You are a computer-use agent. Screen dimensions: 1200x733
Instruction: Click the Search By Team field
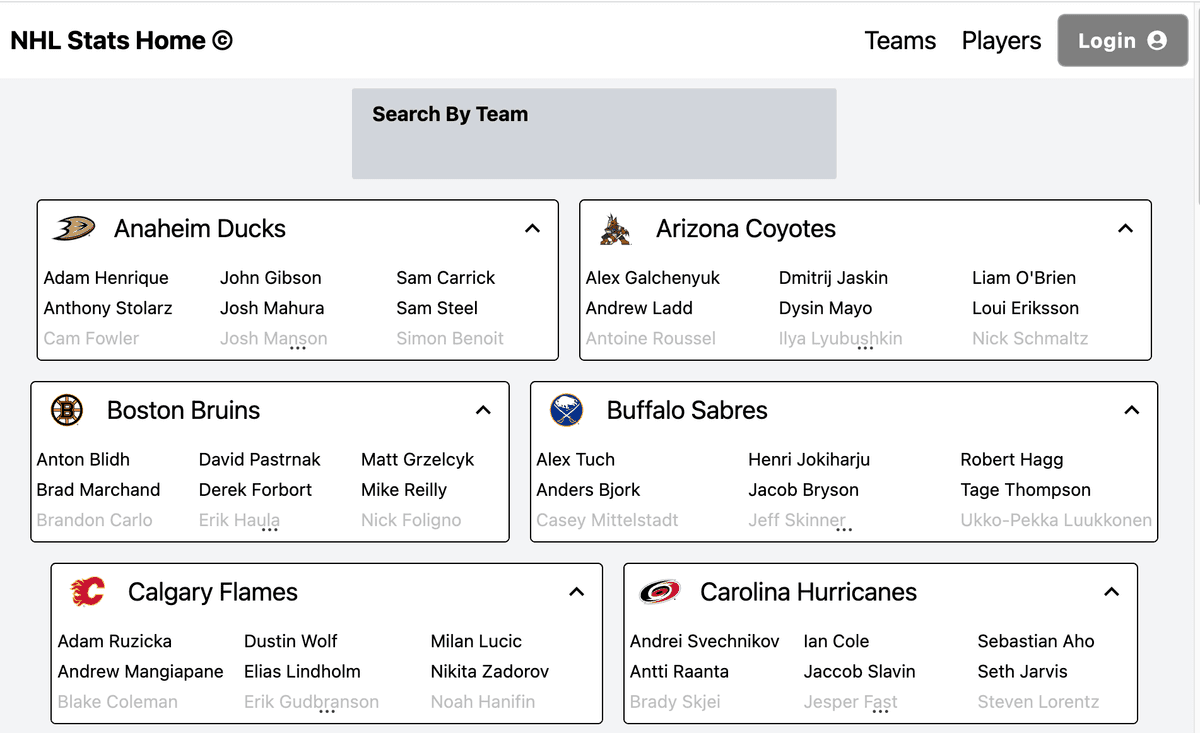pos(594,133)
